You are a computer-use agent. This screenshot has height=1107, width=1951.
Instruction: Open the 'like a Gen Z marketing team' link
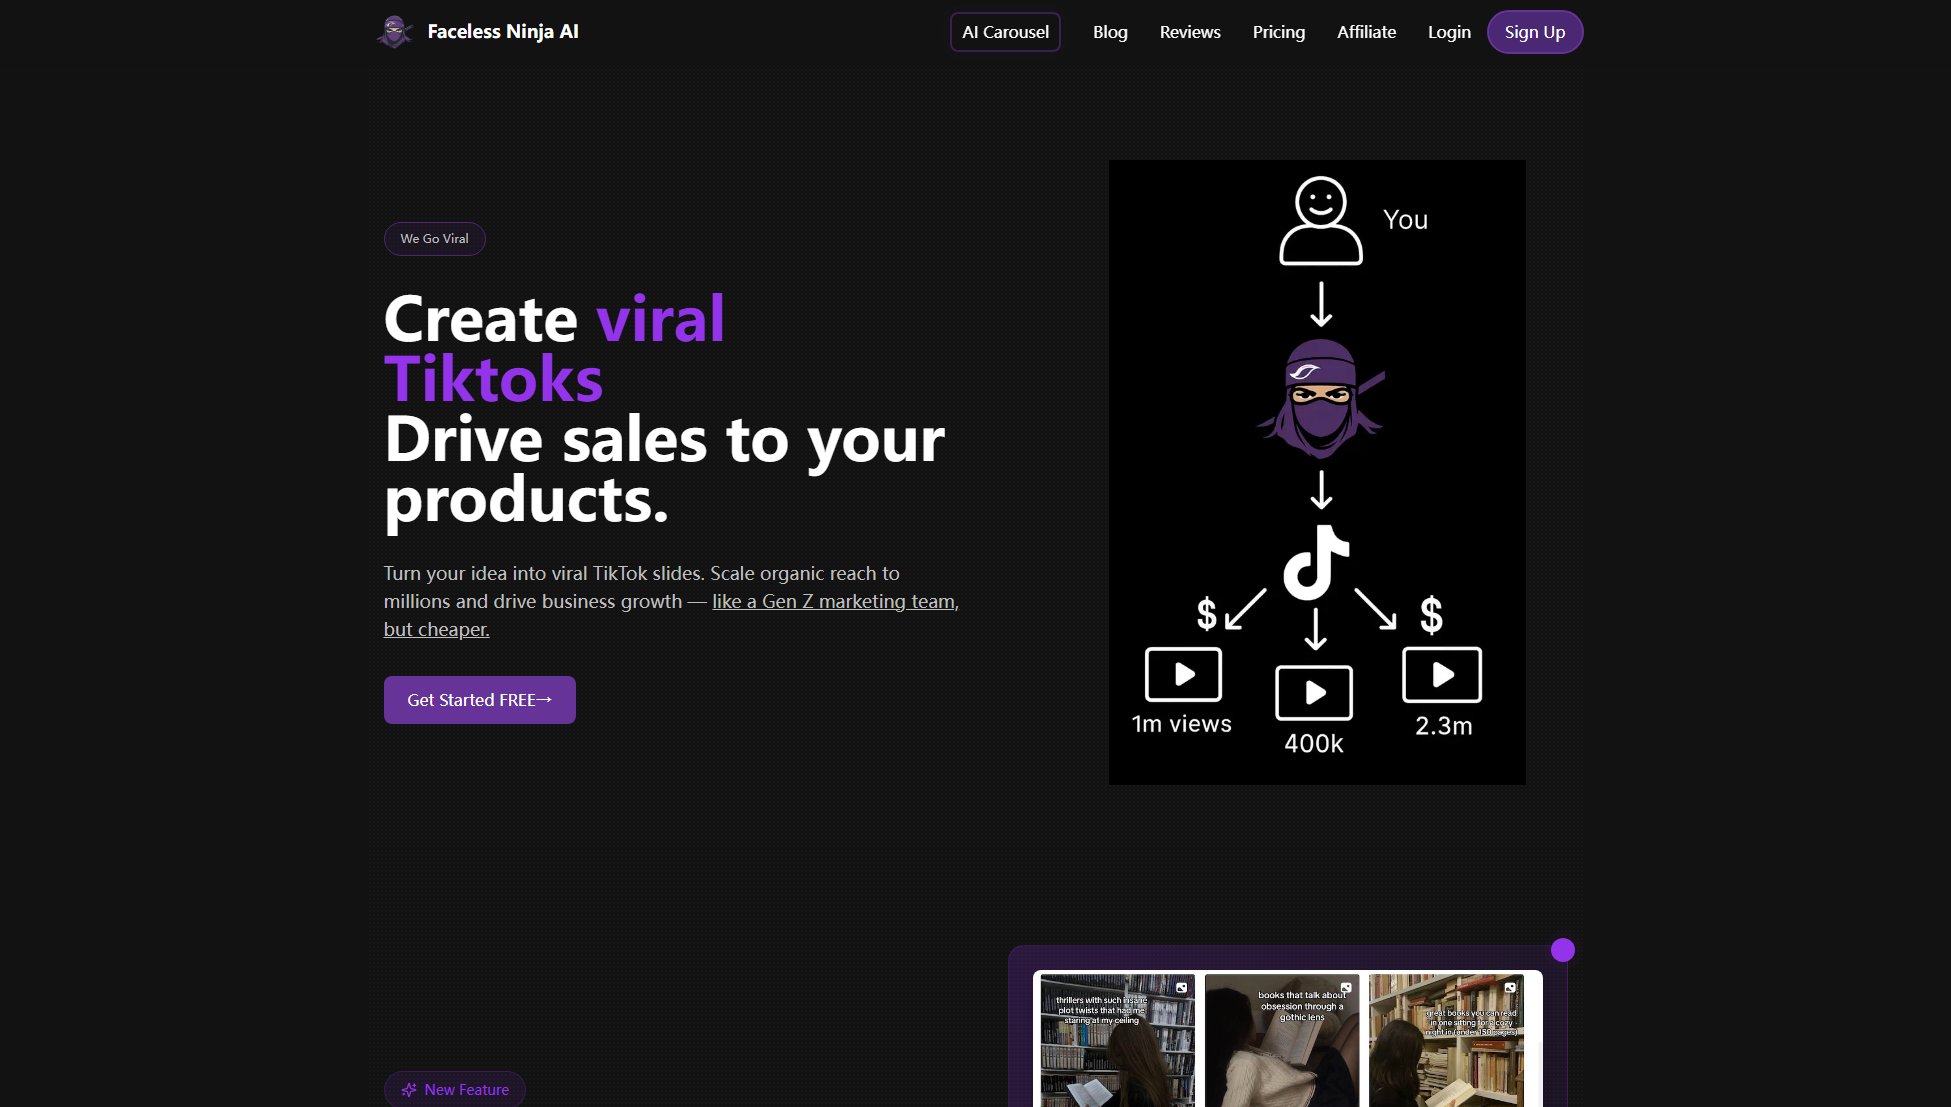[x=833, y=601]
